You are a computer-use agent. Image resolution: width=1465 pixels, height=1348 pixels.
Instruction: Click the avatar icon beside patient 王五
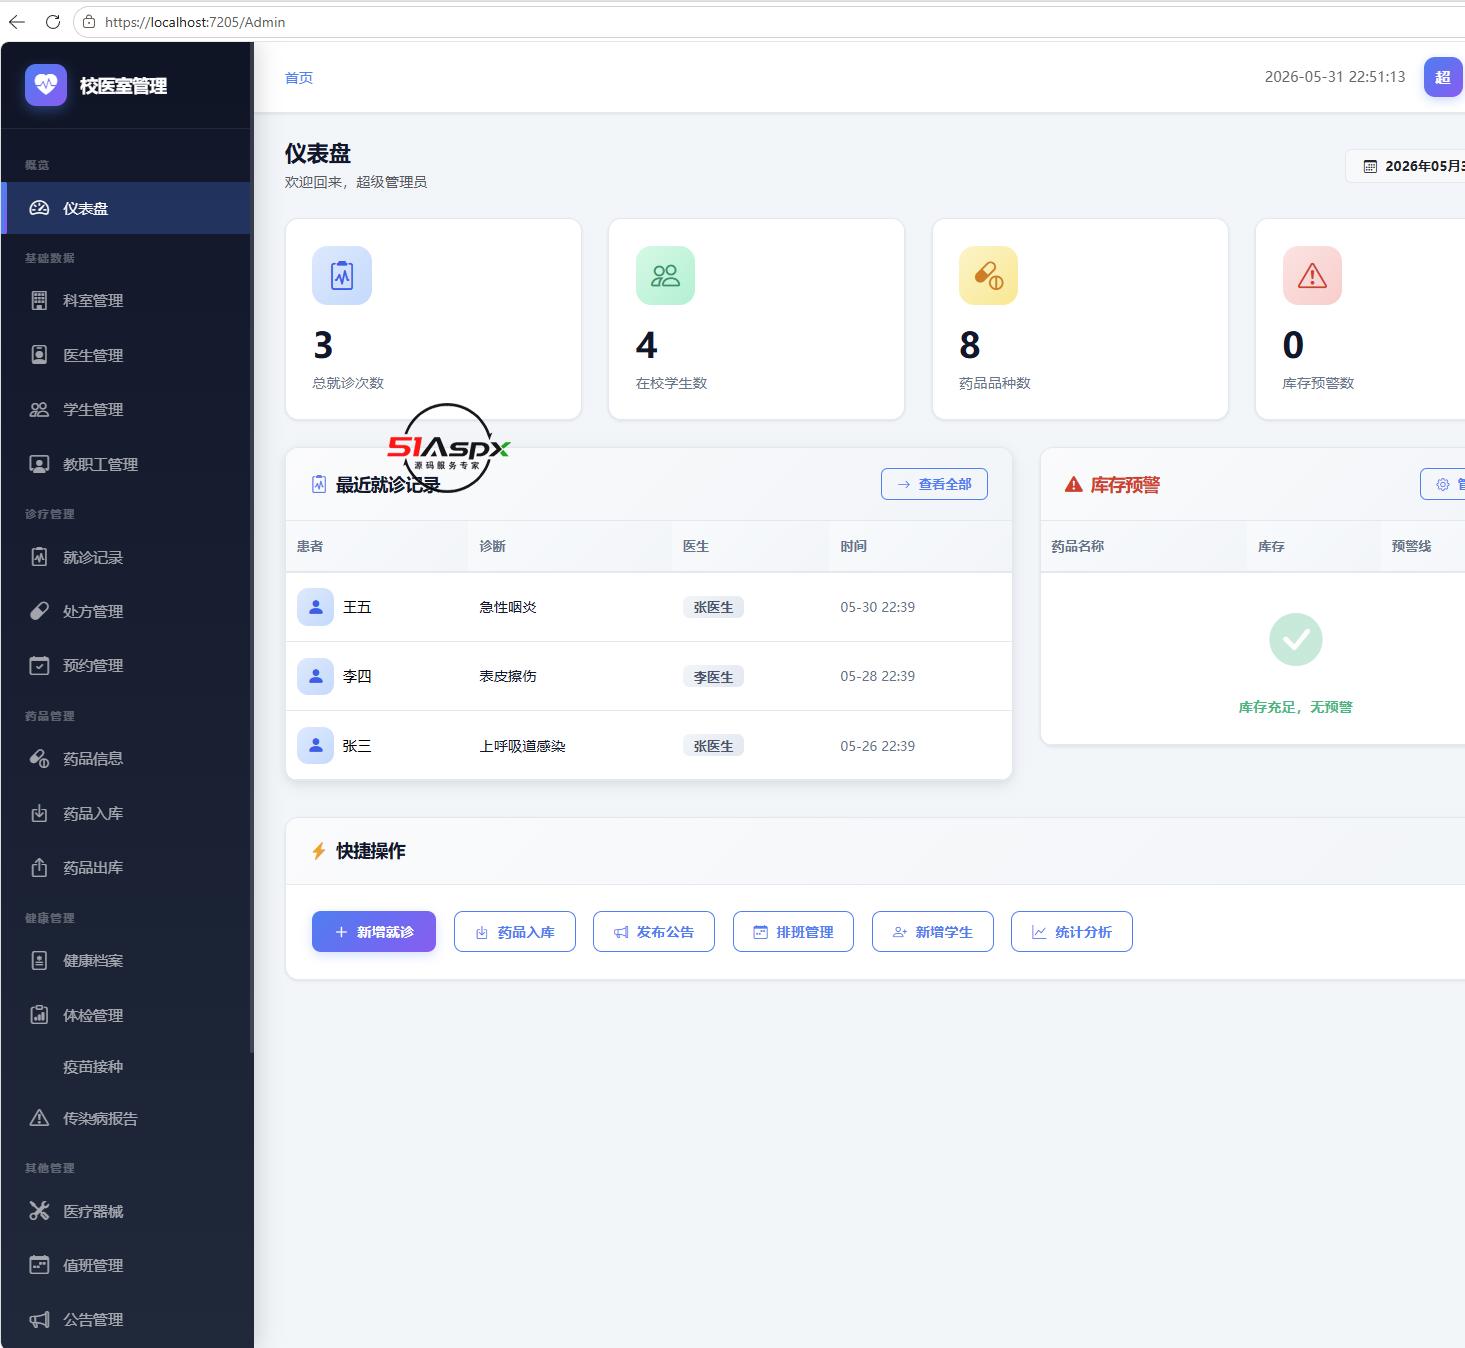point(315,607)
